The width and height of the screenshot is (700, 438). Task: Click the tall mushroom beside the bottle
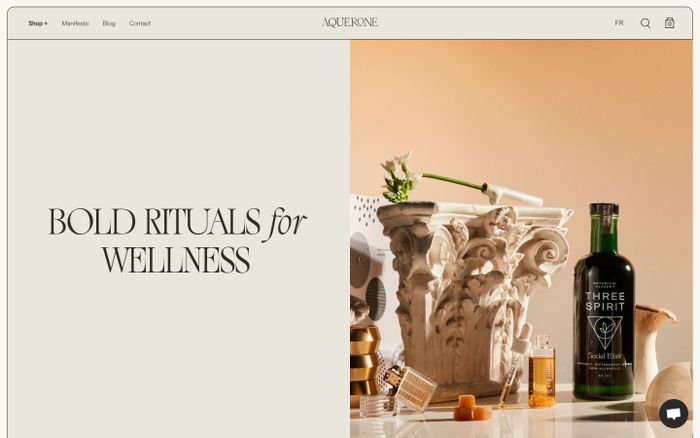(650, 346)
